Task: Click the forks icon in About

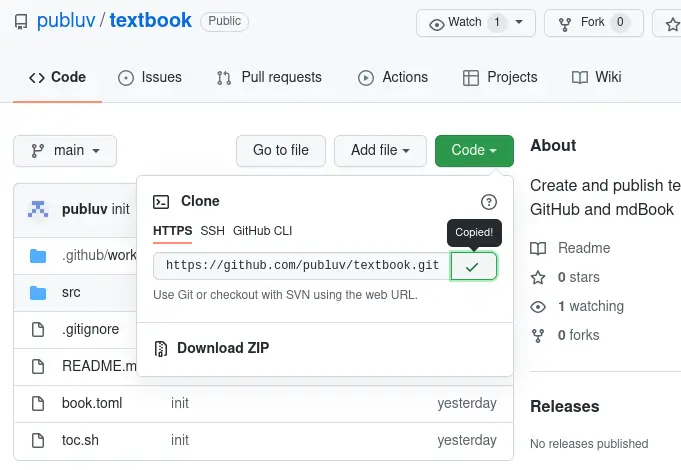Action: (538, 336)
